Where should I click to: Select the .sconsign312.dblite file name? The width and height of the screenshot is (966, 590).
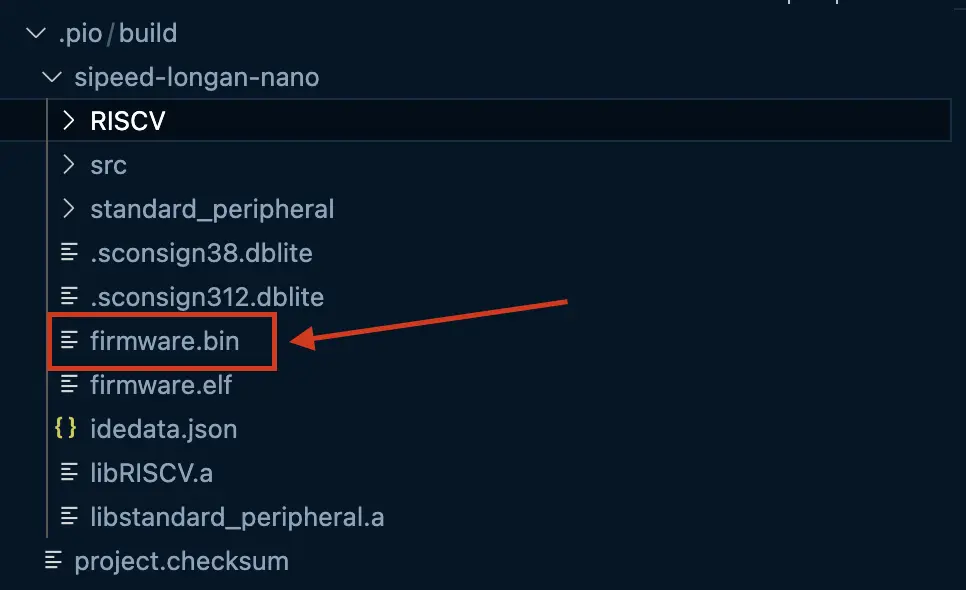207,297
